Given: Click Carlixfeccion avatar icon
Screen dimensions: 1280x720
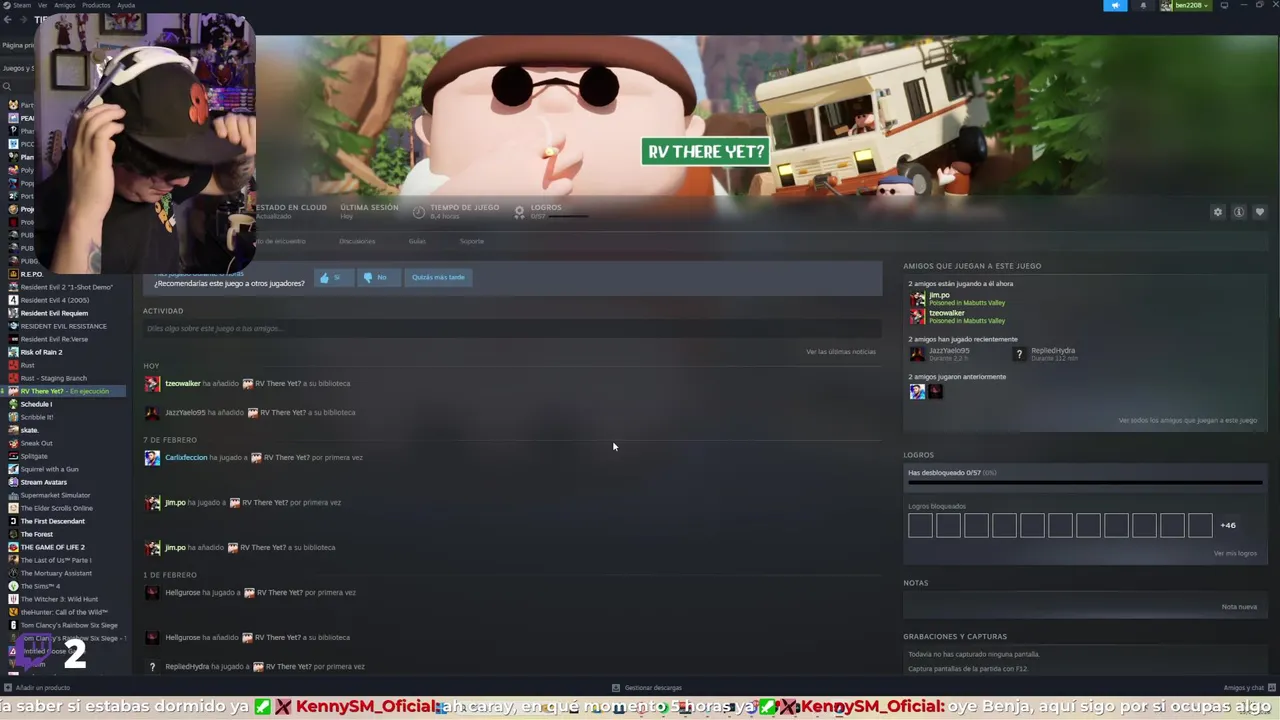Looking at the screenshot, I should (152, 458).
